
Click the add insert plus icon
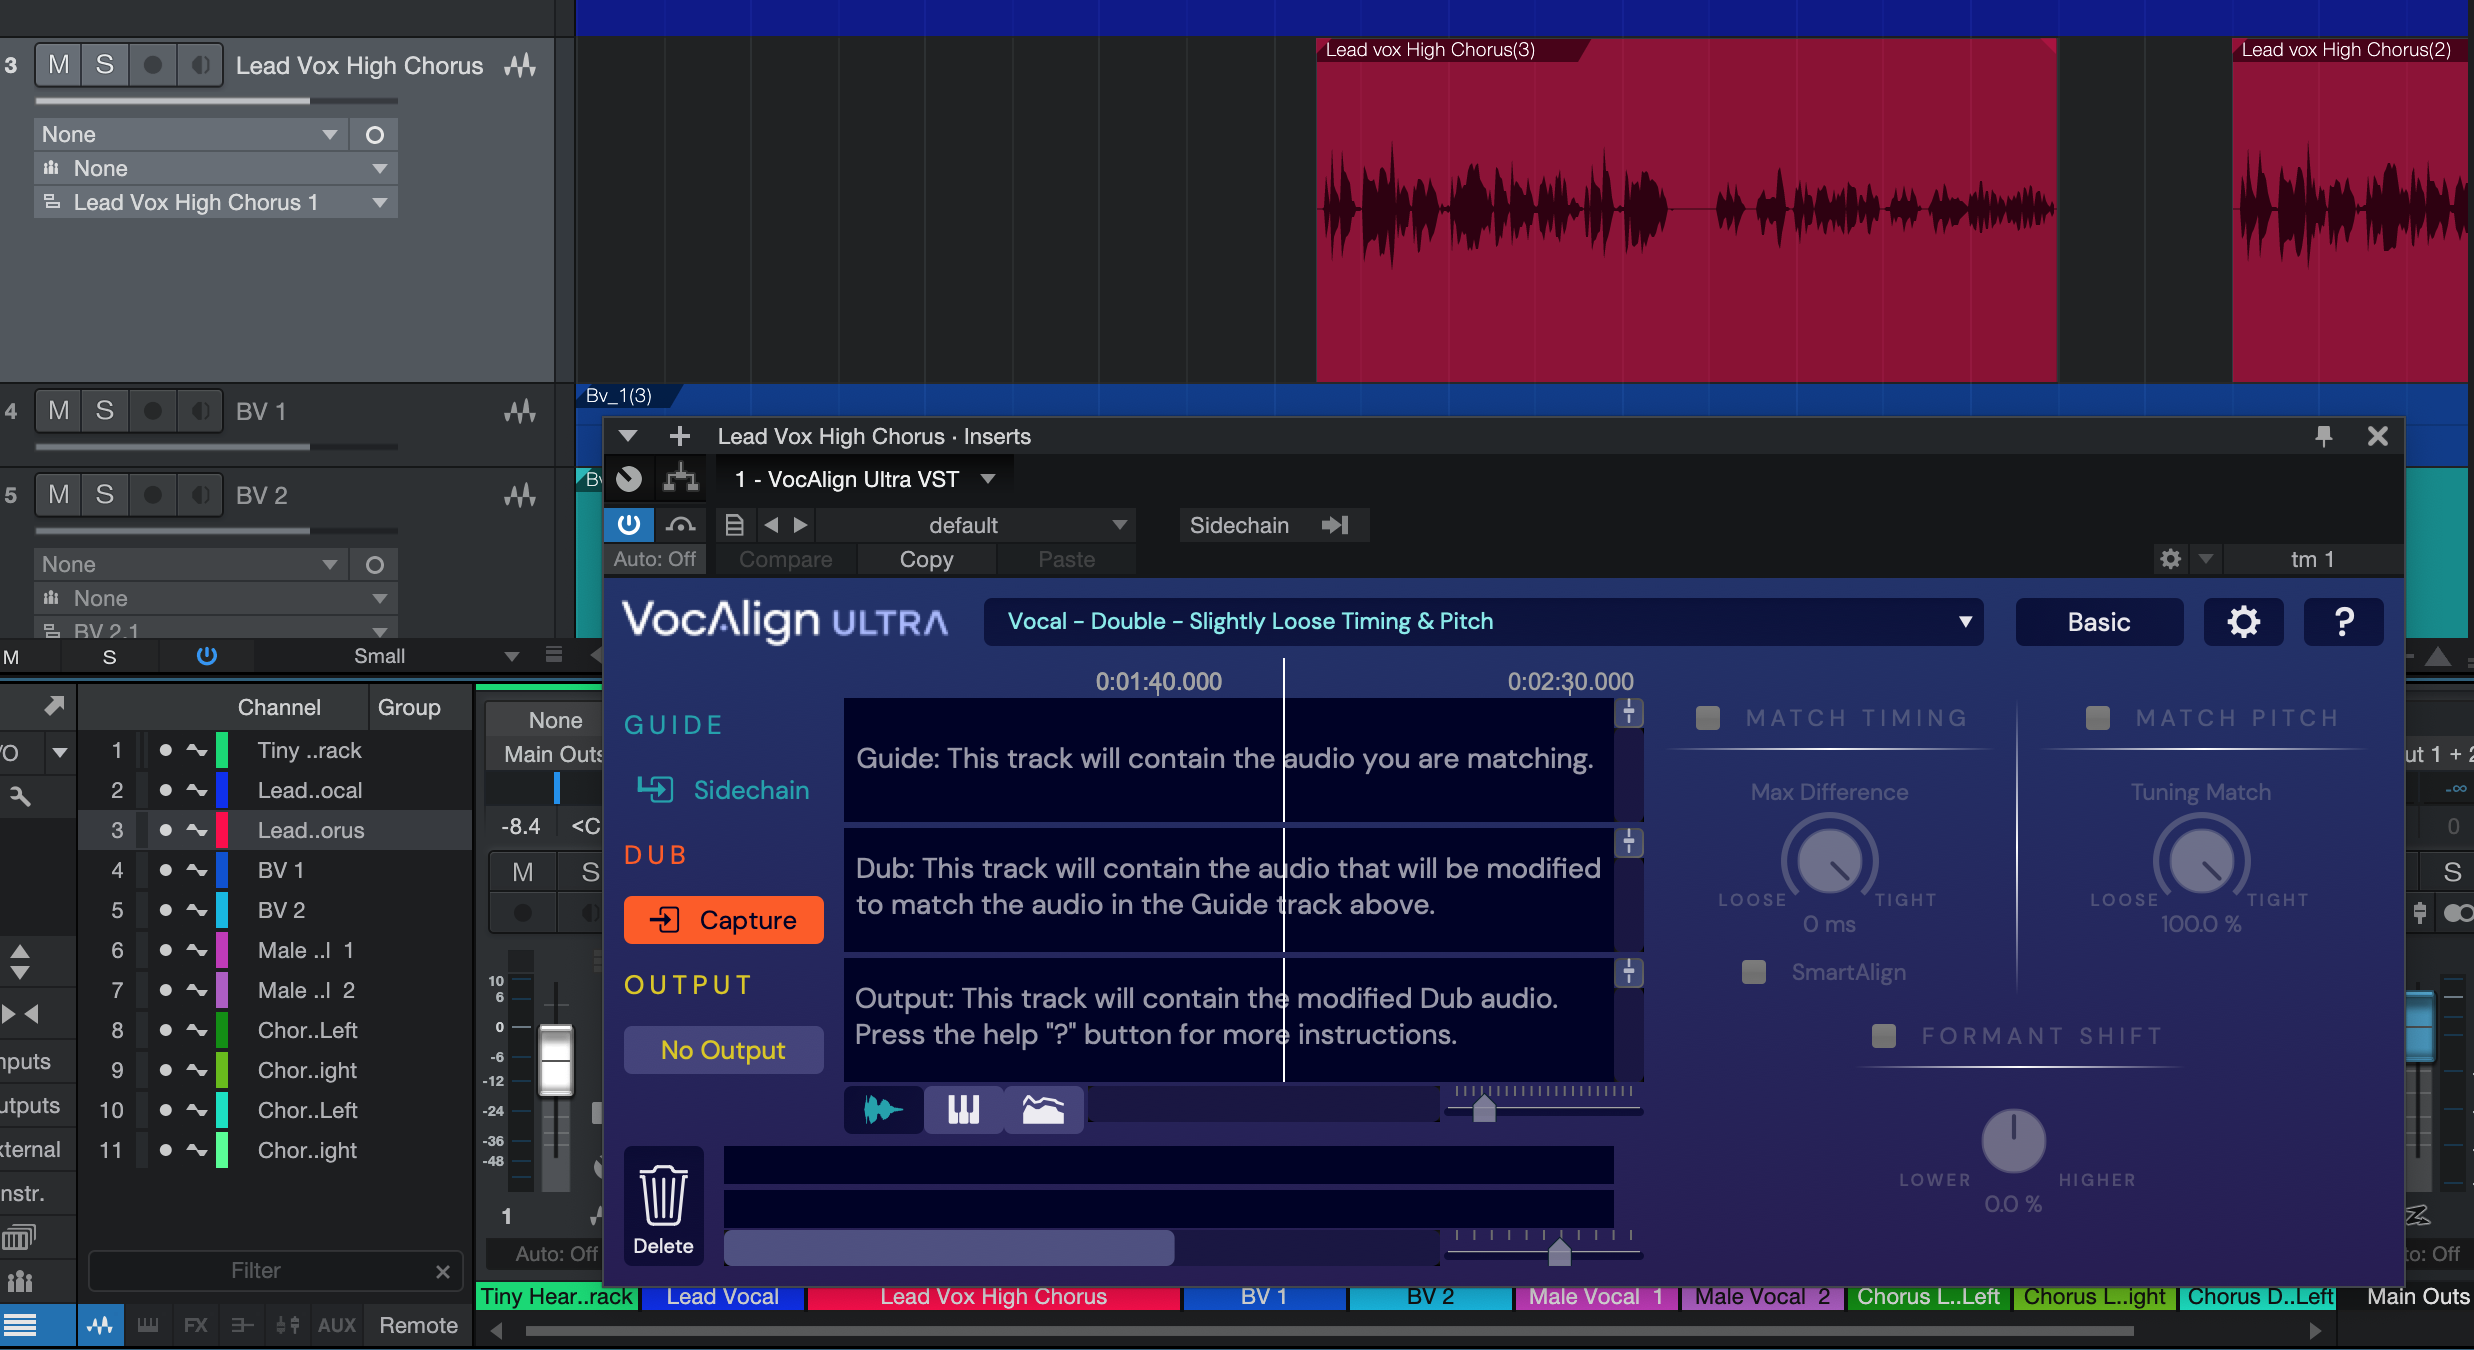679,436
